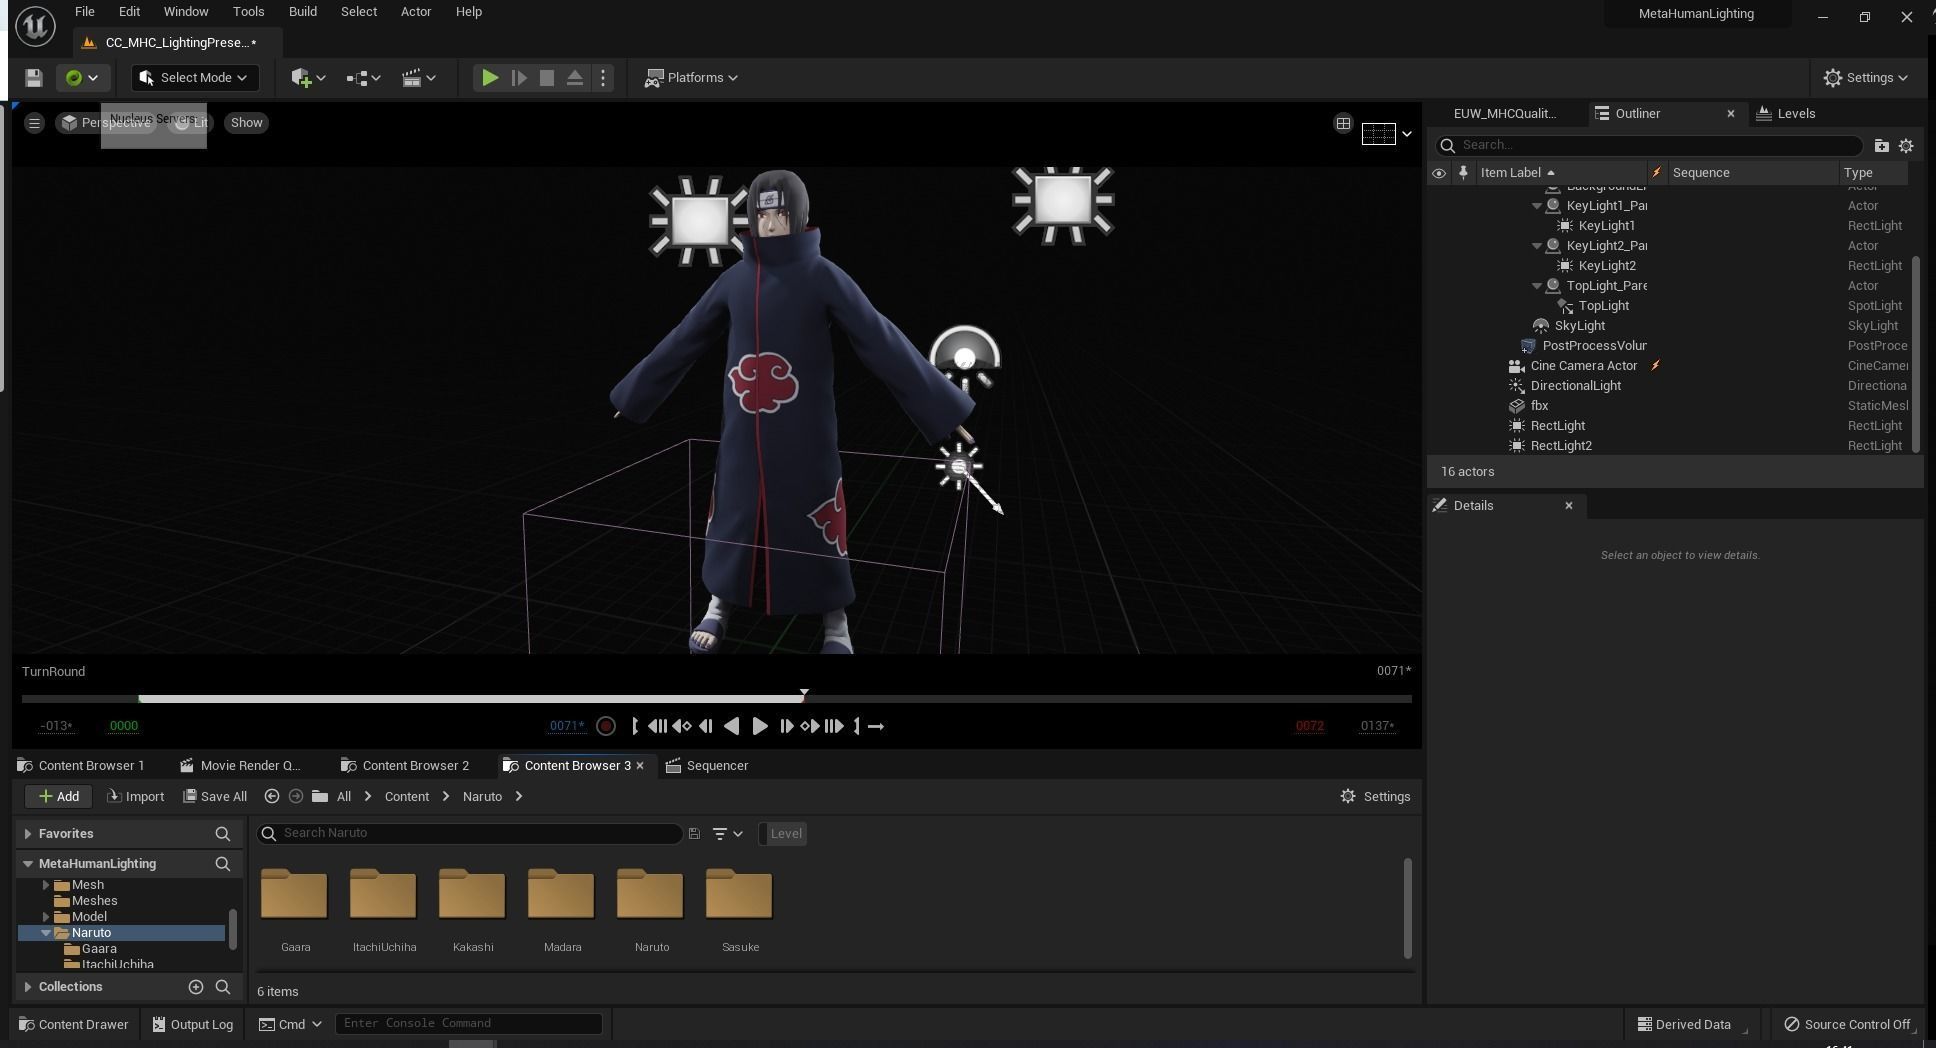Toggle the sequencer record button

pos(605,727)
